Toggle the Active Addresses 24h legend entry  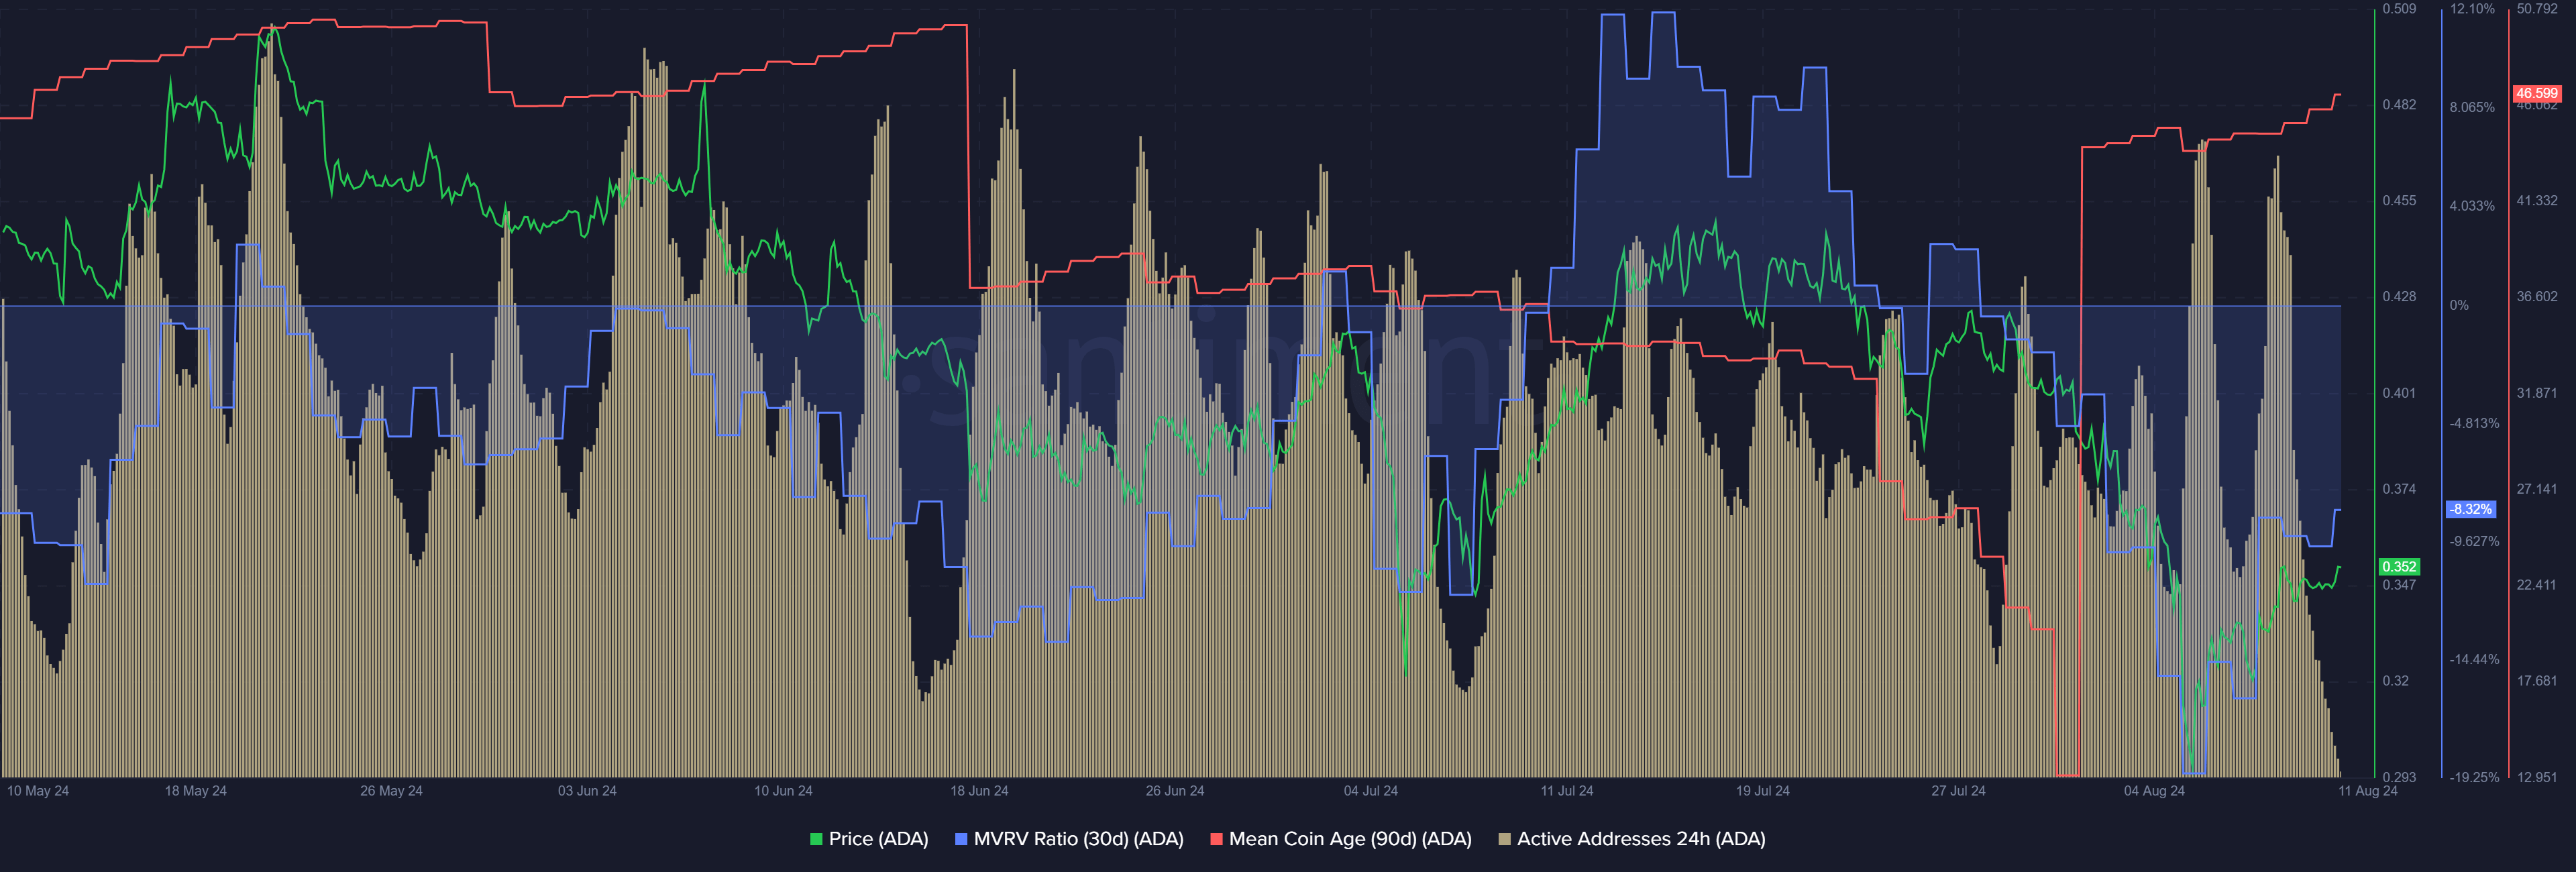[x=1632, y=839]
